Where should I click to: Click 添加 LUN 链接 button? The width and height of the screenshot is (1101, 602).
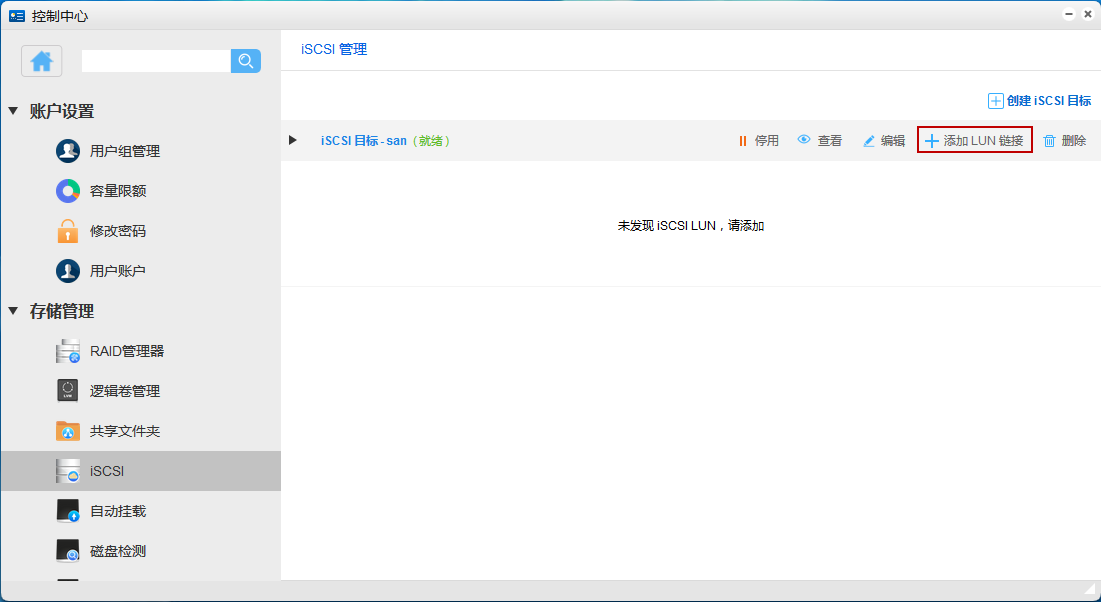tap(975, 140)
